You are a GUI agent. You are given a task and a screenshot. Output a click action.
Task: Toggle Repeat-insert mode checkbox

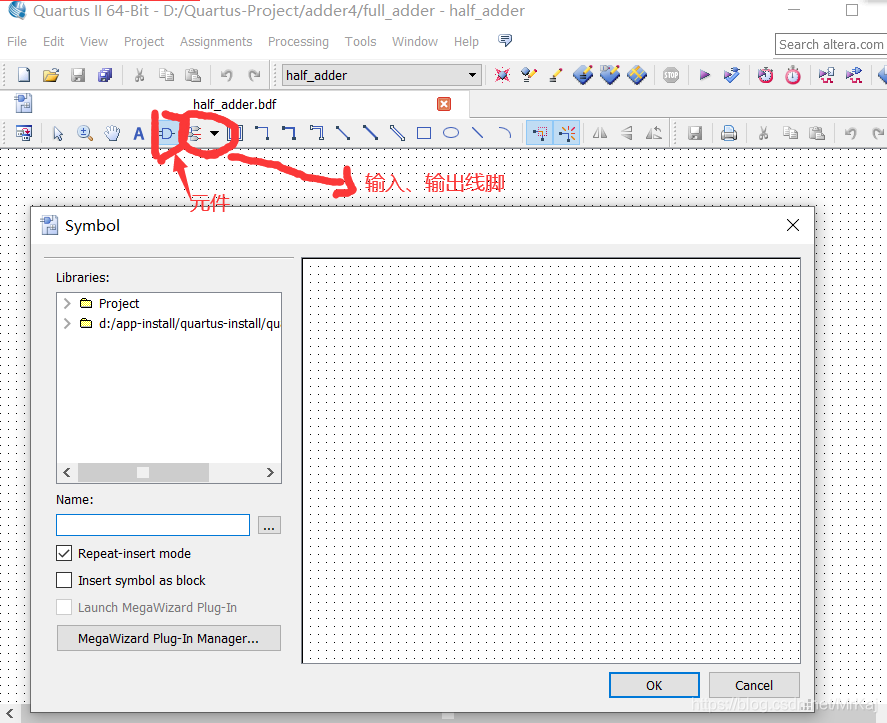(x=64, y=553)
